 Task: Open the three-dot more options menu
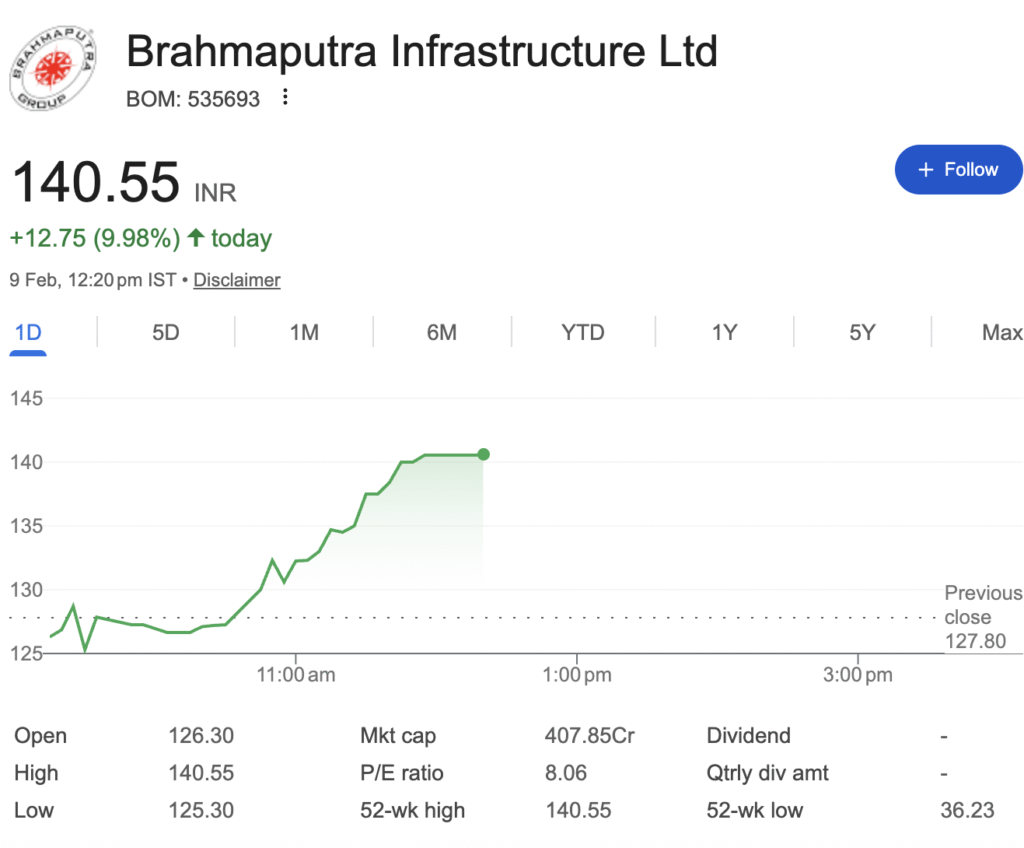point(286,98)
